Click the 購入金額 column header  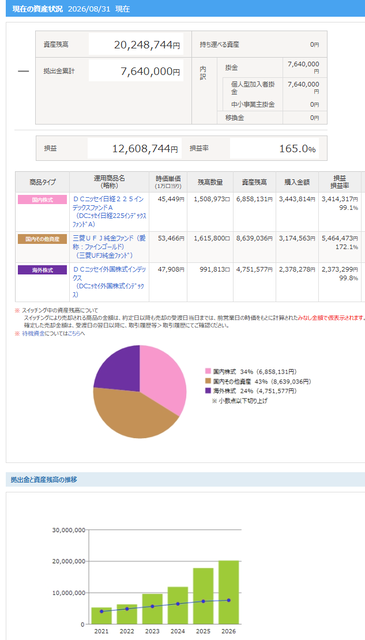tap(296, 182)
